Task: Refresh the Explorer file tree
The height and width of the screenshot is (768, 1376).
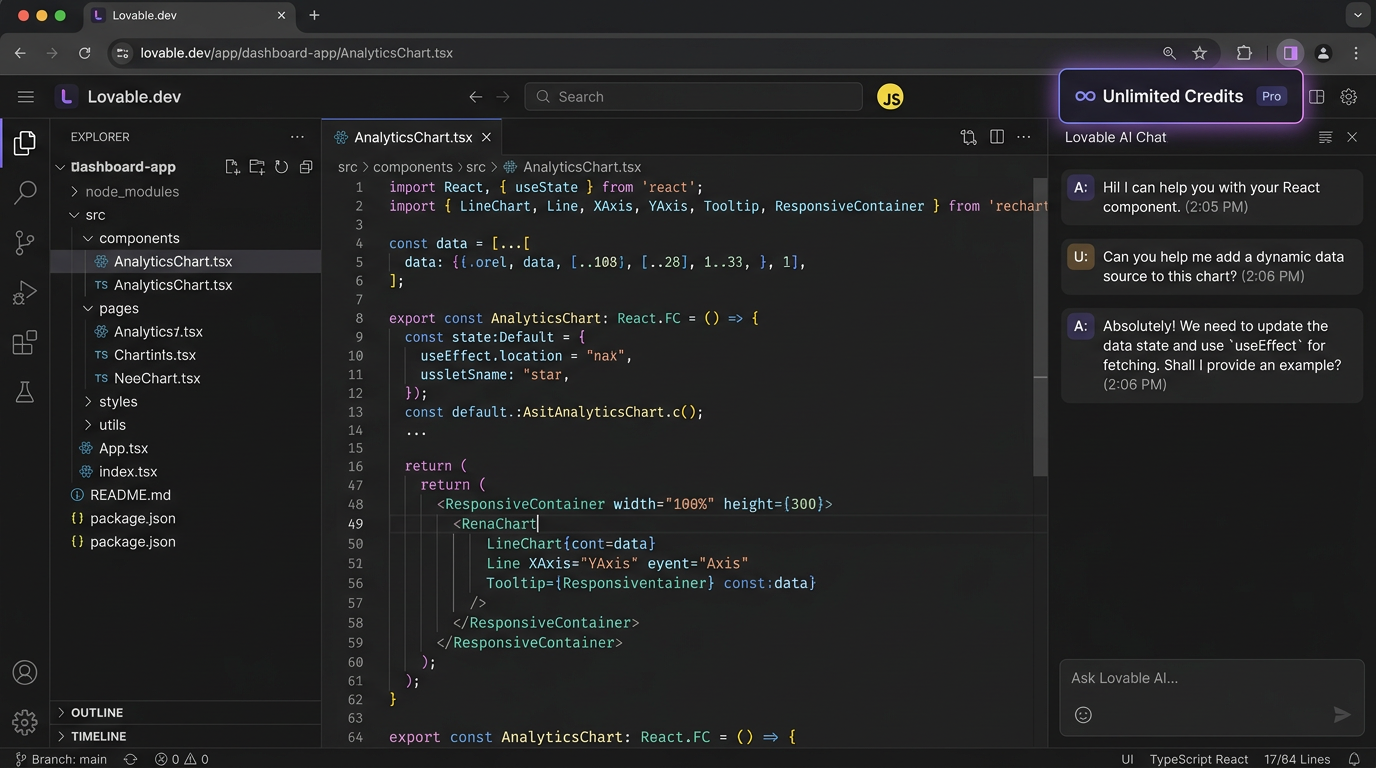Action: point(282,167)
